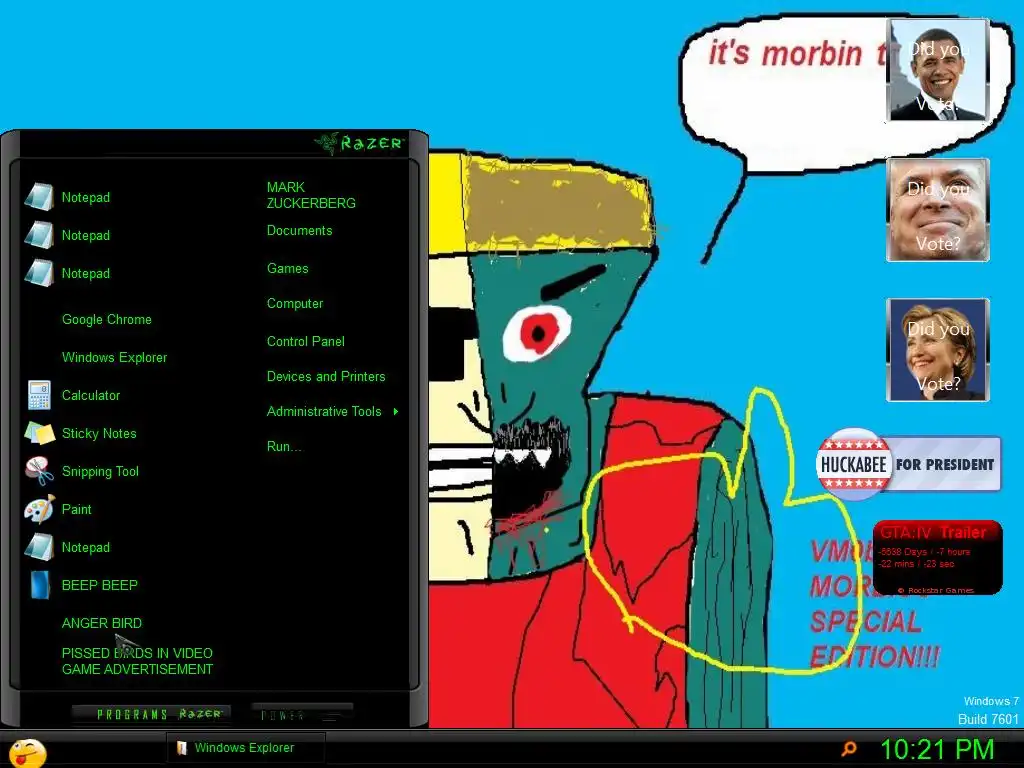Click the magnifier search icon in taskbar
Image resolution: width=1024 pixels, height=768 pixels.
coord(849,748)
